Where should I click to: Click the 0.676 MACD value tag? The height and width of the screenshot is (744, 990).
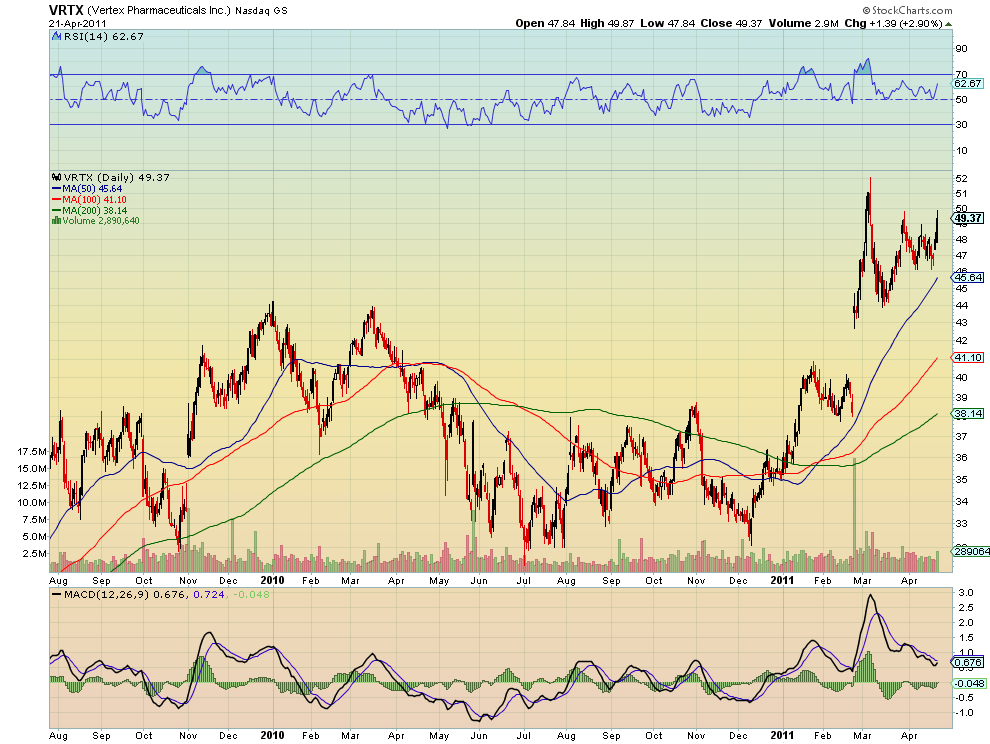click(969, 663)
